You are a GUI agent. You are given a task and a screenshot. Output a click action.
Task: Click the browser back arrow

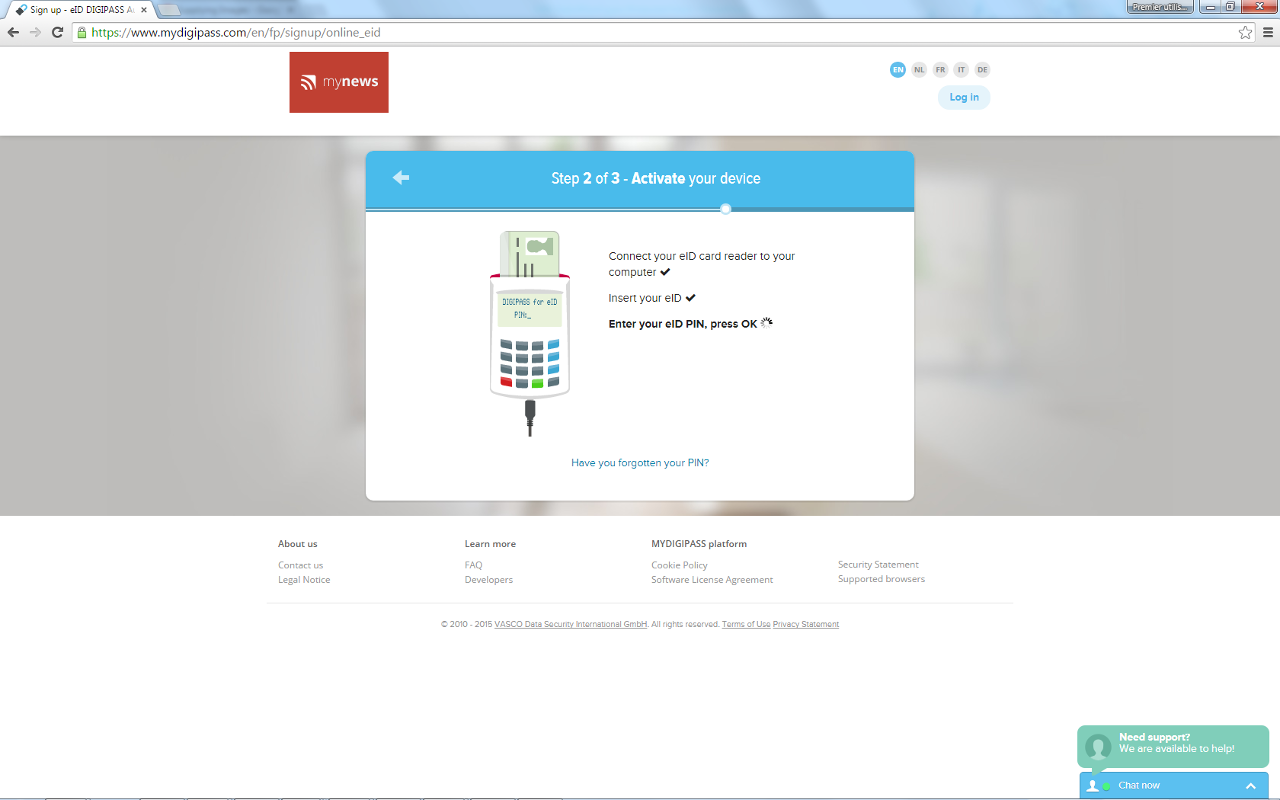pyautogui.click(x=13, y=32)
